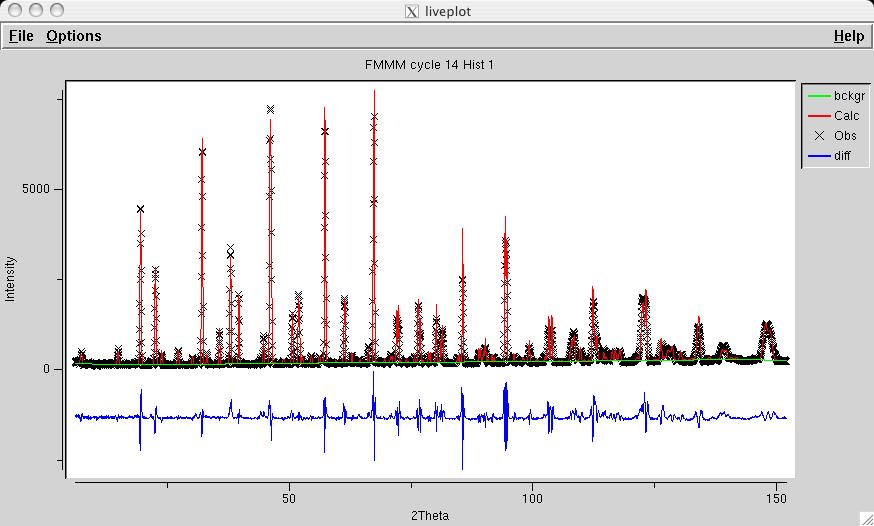The image size is (874, 526).
Task: Close the liveplot window
Action: 15,11
